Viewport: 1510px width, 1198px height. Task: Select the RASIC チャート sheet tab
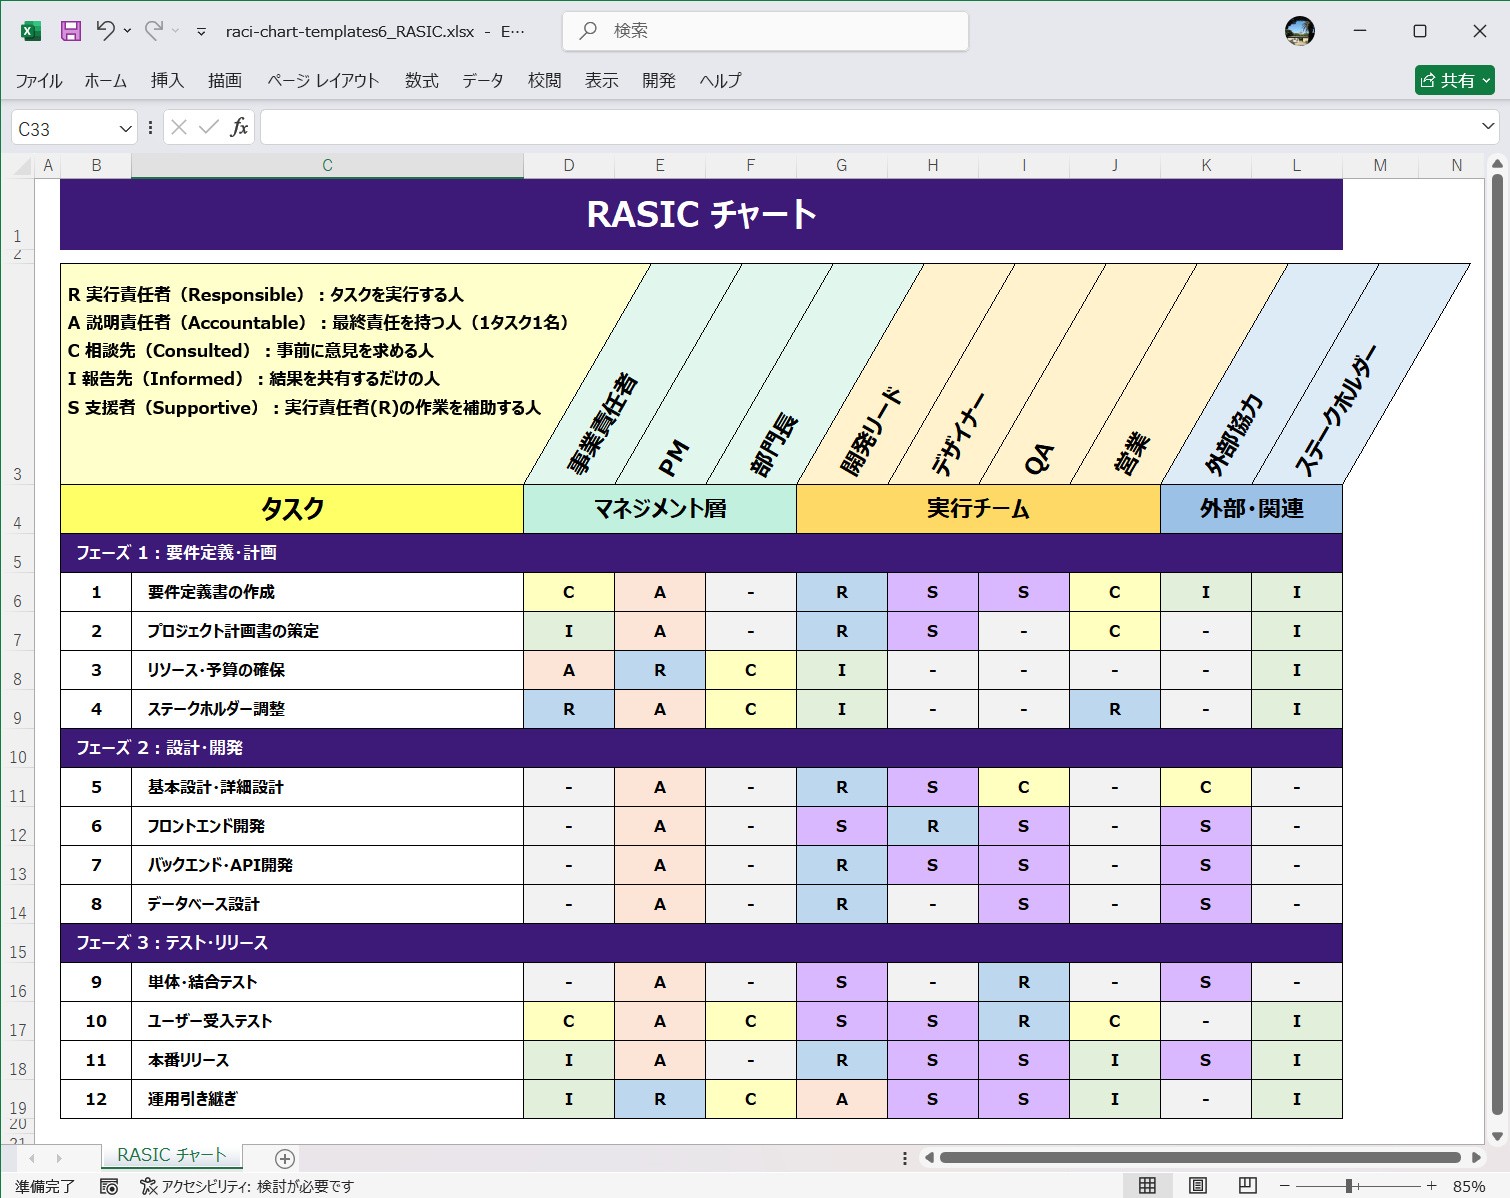click(x=172, y=1155)
